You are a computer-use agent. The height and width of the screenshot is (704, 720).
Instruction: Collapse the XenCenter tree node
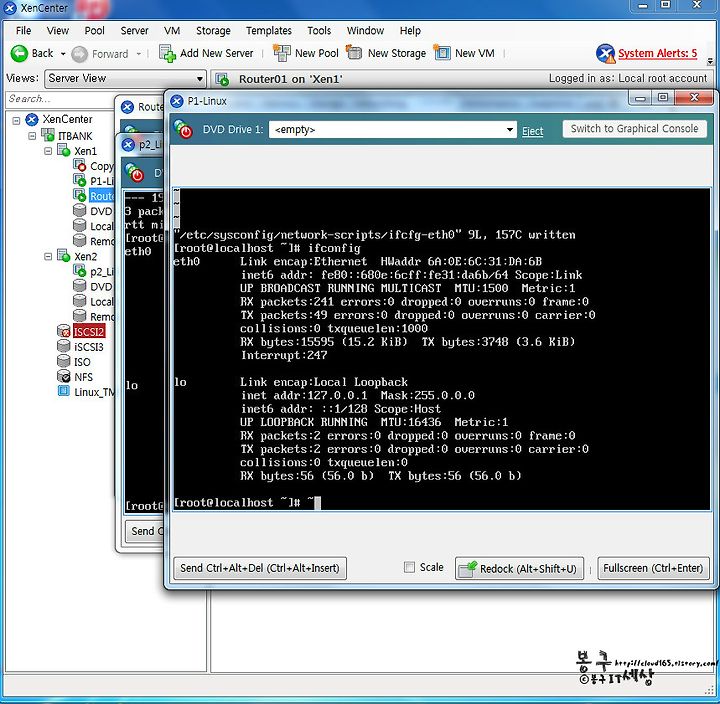pyautogui.click(x=16, y=121)
